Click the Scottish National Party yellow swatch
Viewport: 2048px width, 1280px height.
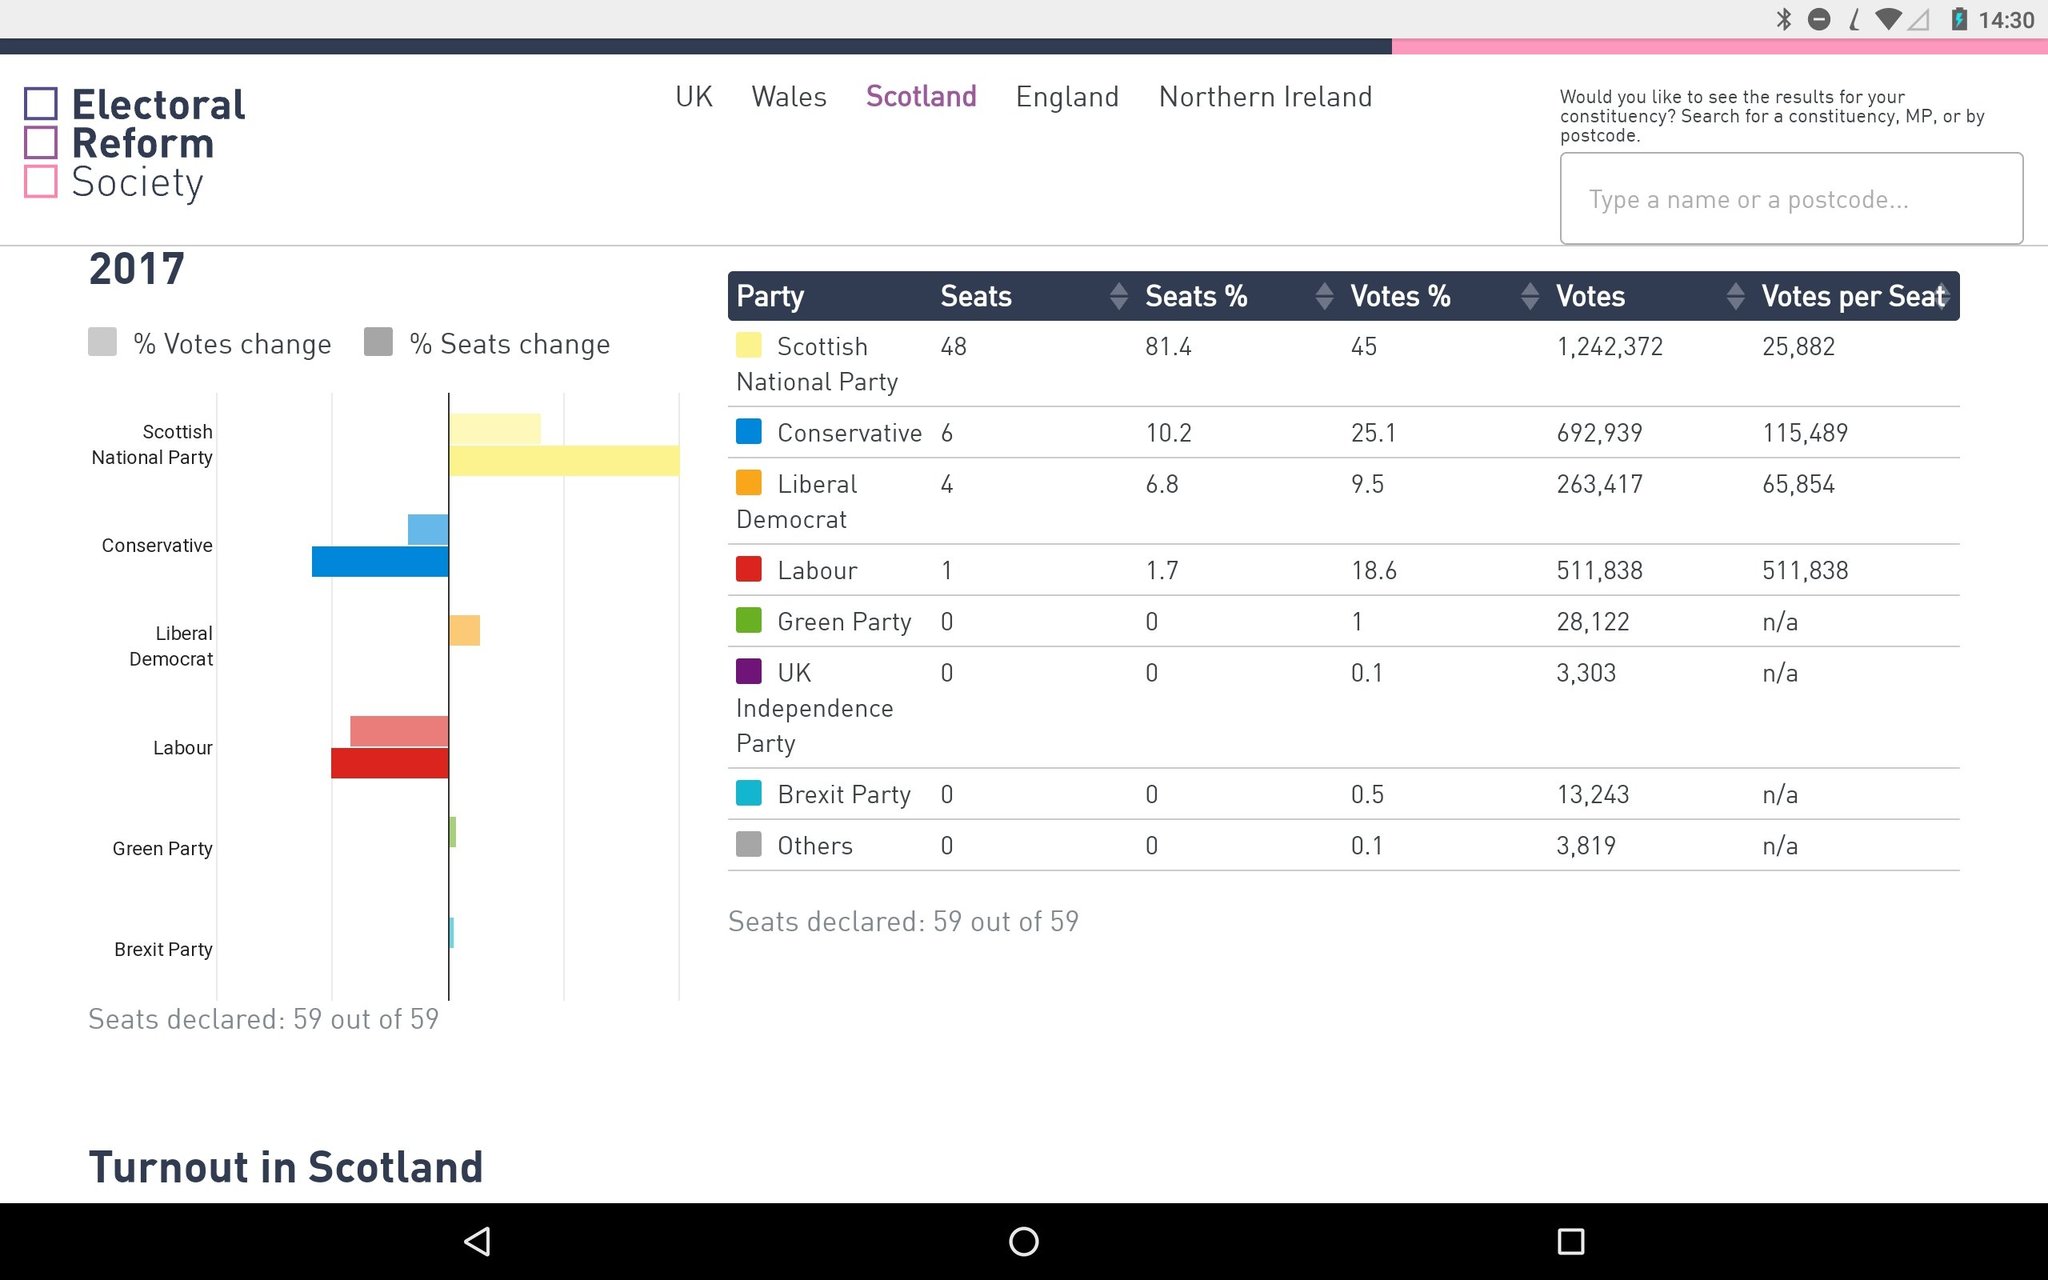tap(749, 345)
